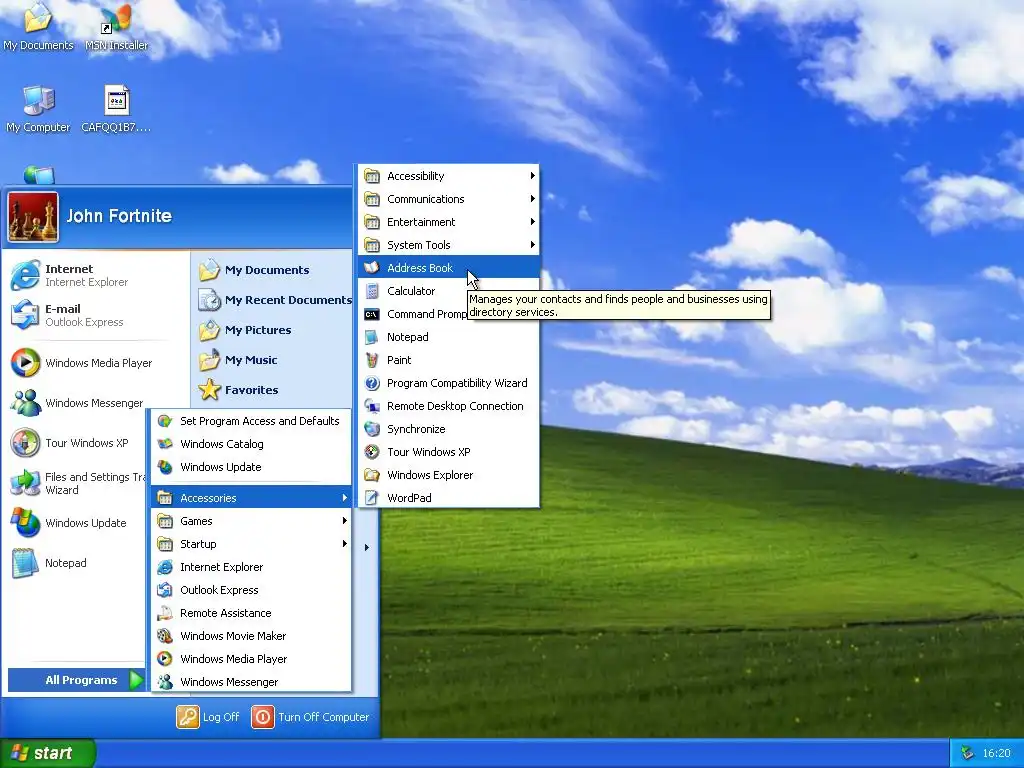Open My Music folder
The width and height of the screenshot is (1024, 768).
point(238,360)
